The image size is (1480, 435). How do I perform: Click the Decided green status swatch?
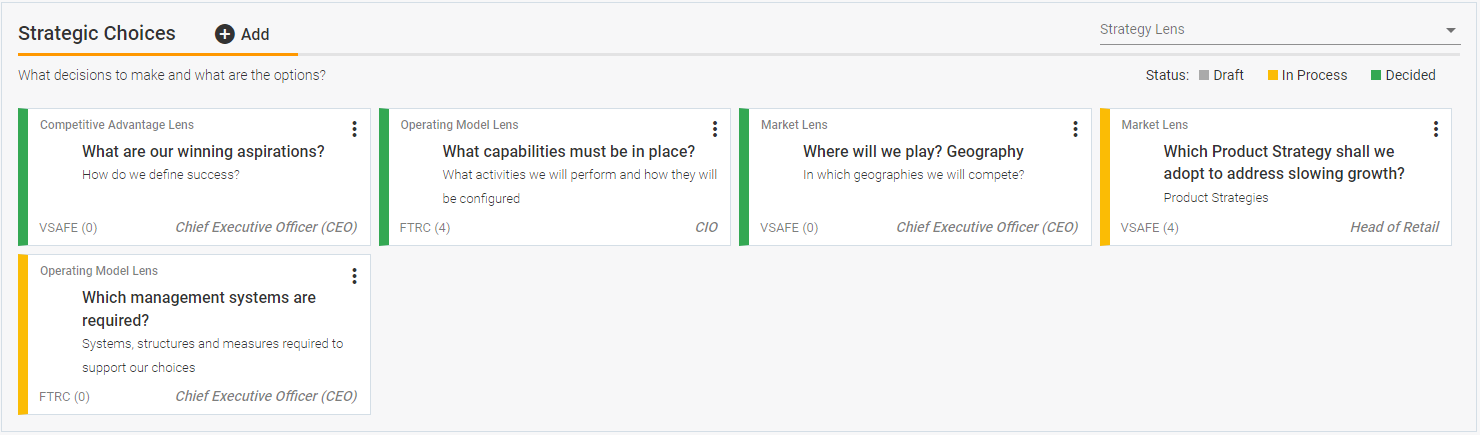[x=1376, y=75]
